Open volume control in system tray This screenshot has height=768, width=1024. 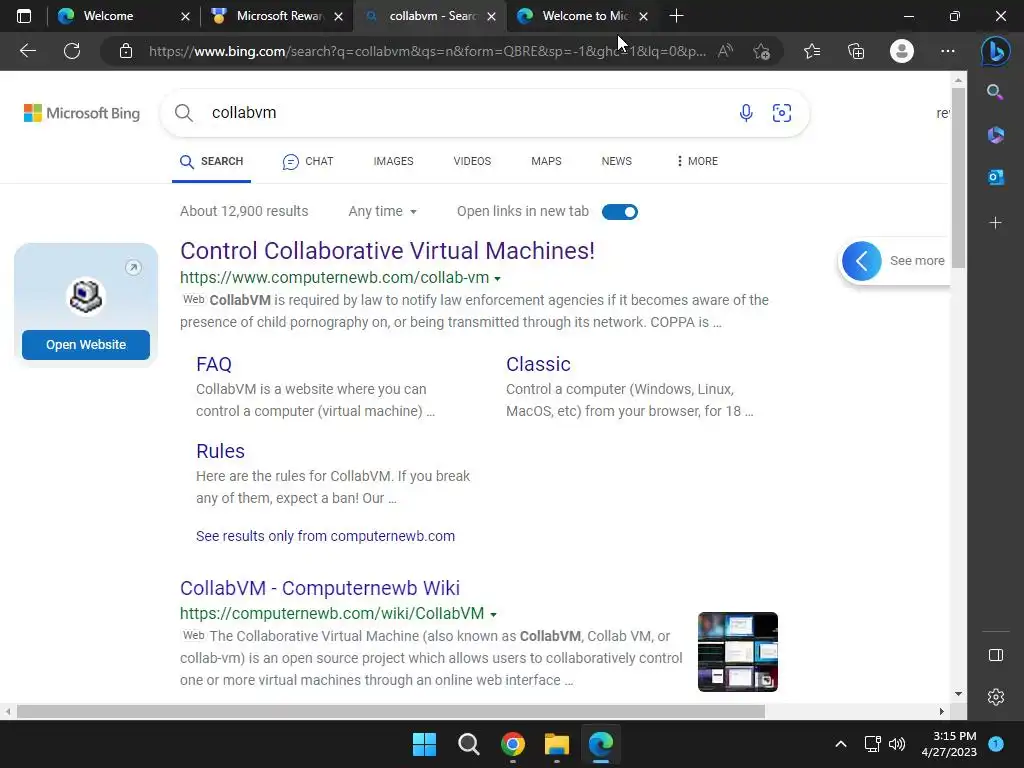pos(897,744)
